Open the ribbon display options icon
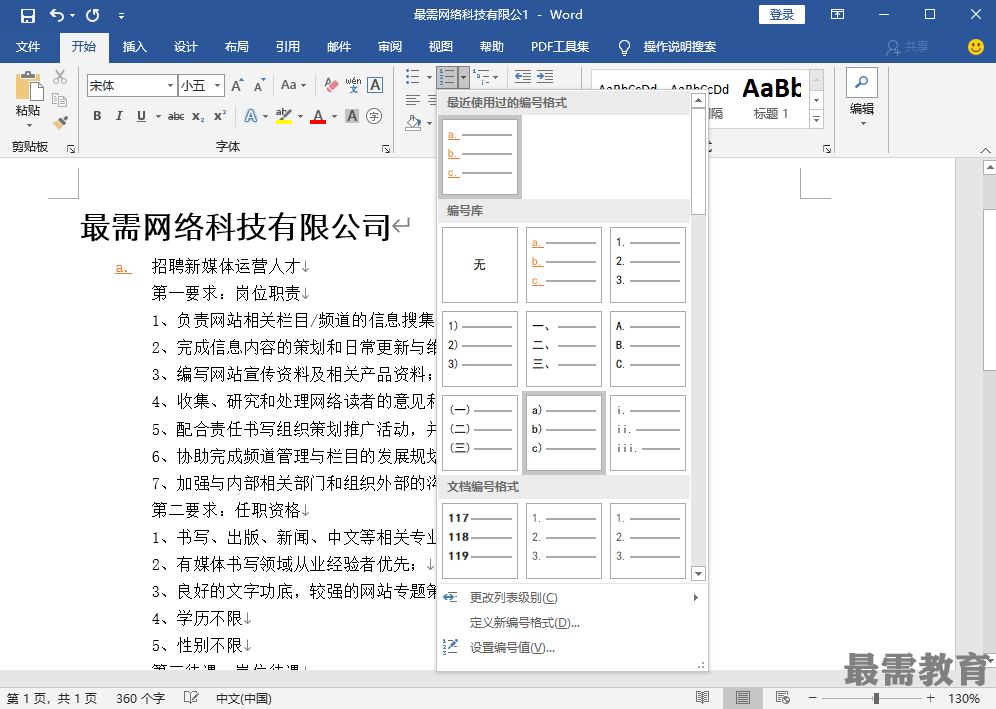Viewport: 996px width, 709px height. coord(838,15)
